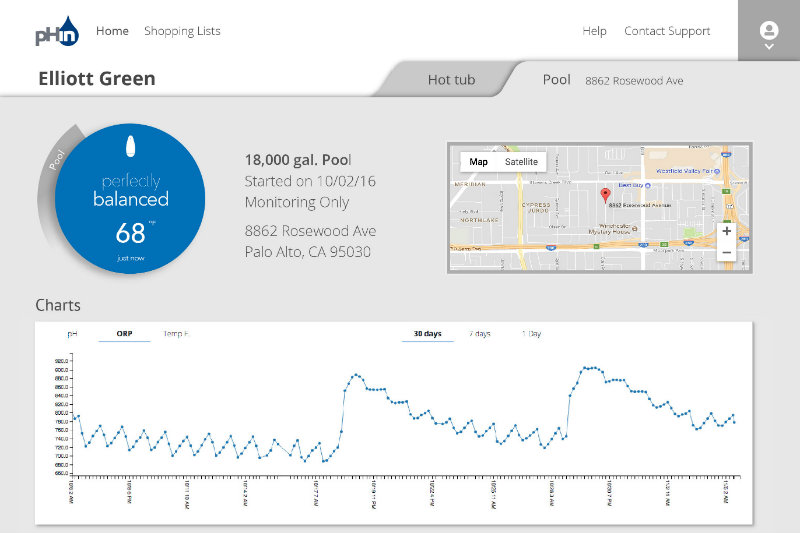Switch map to Map view
This screenshot has height=533, width=800.
coord(479,162)
